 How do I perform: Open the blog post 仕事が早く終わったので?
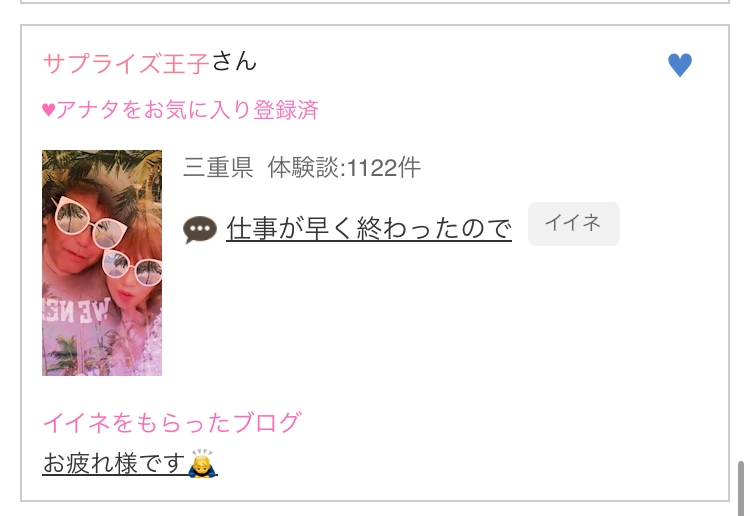pos(369,228)
